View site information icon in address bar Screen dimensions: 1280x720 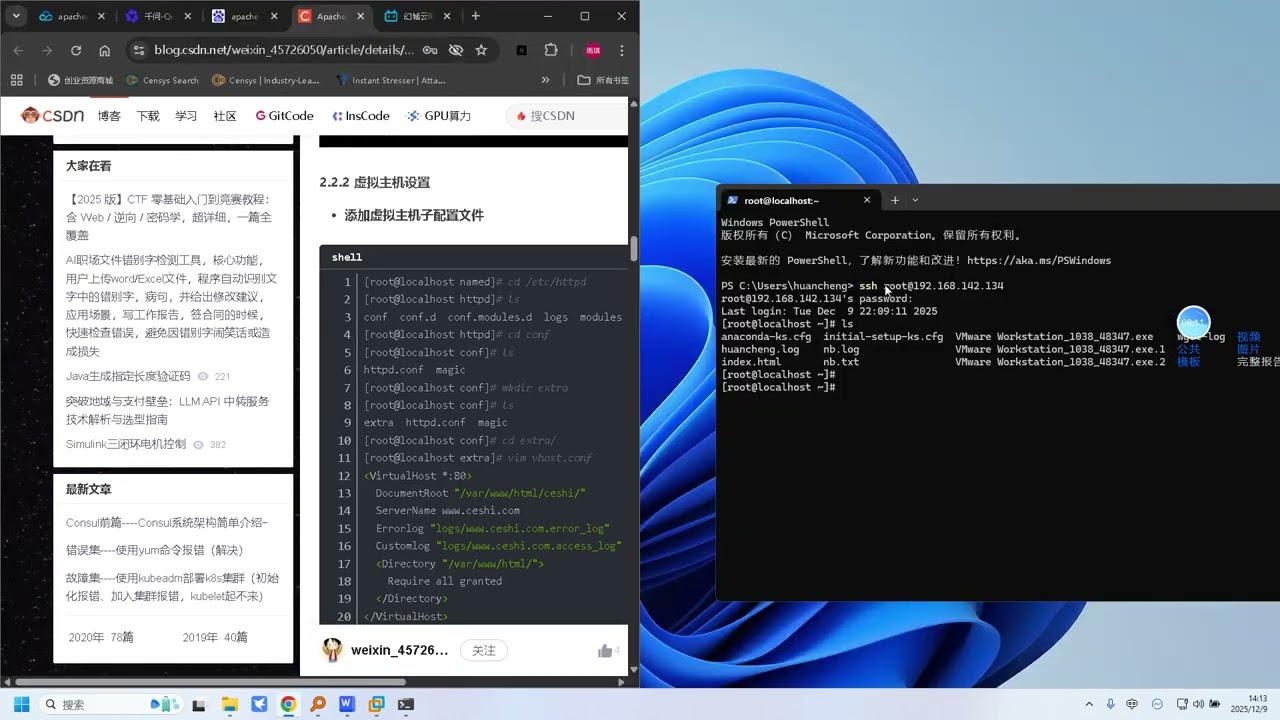coord(140,50)
